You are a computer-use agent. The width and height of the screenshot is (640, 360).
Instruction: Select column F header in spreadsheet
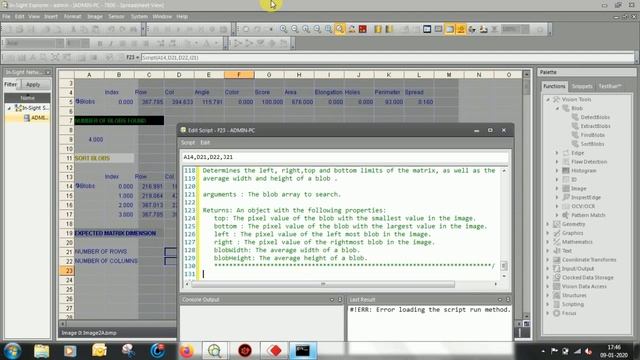[x=239, y=75]
